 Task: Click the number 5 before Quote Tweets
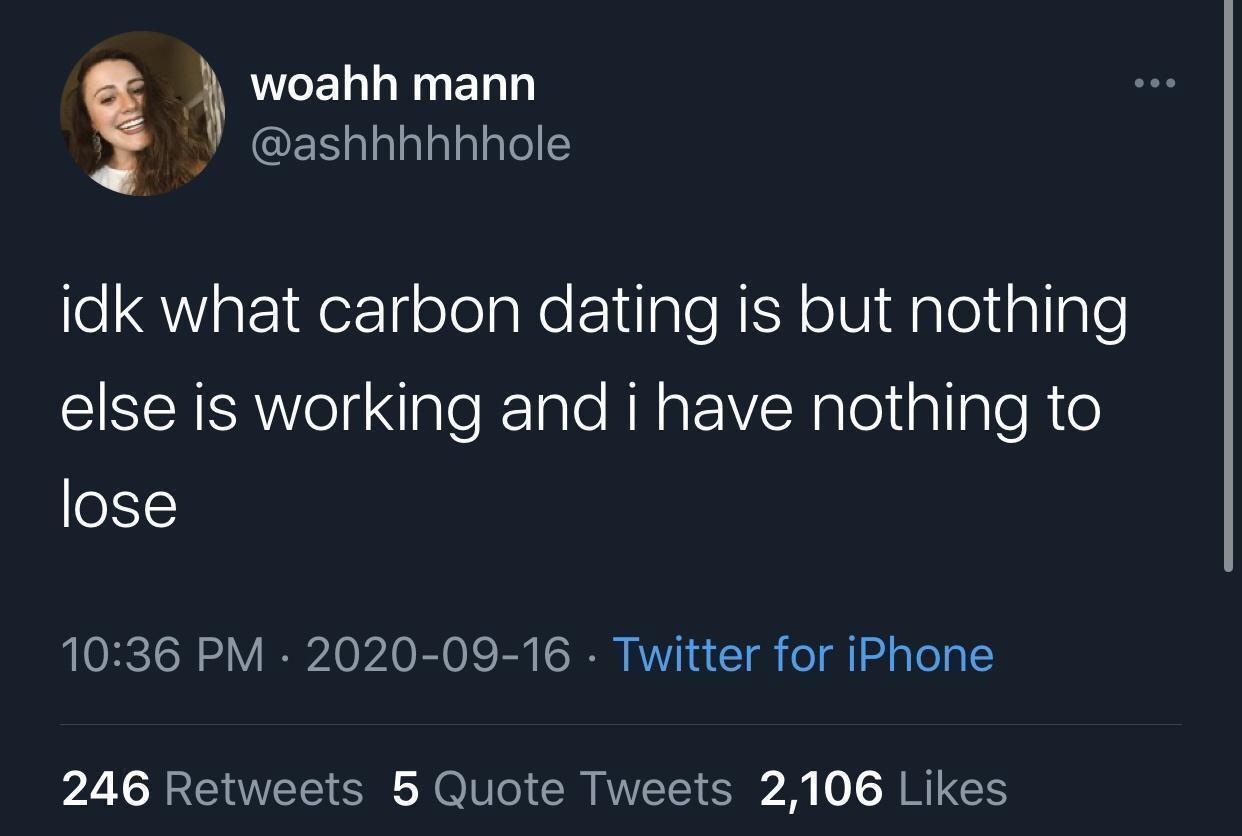click(405, 788)
